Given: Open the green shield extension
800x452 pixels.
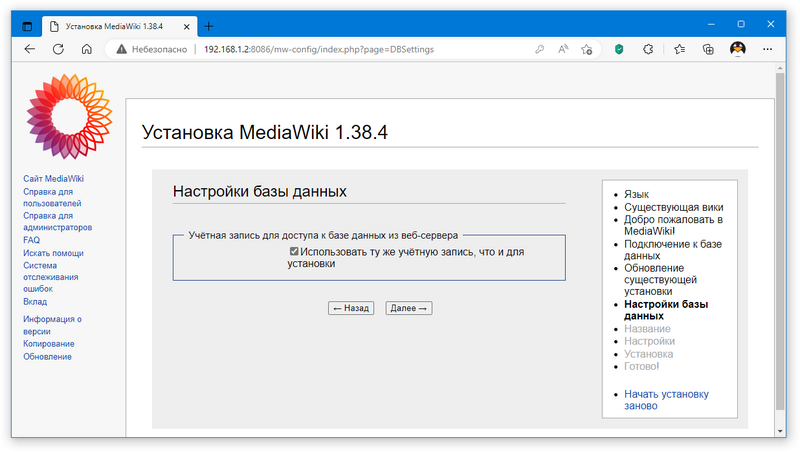Looking at the screenshot, I should click(x=619, y=49).
